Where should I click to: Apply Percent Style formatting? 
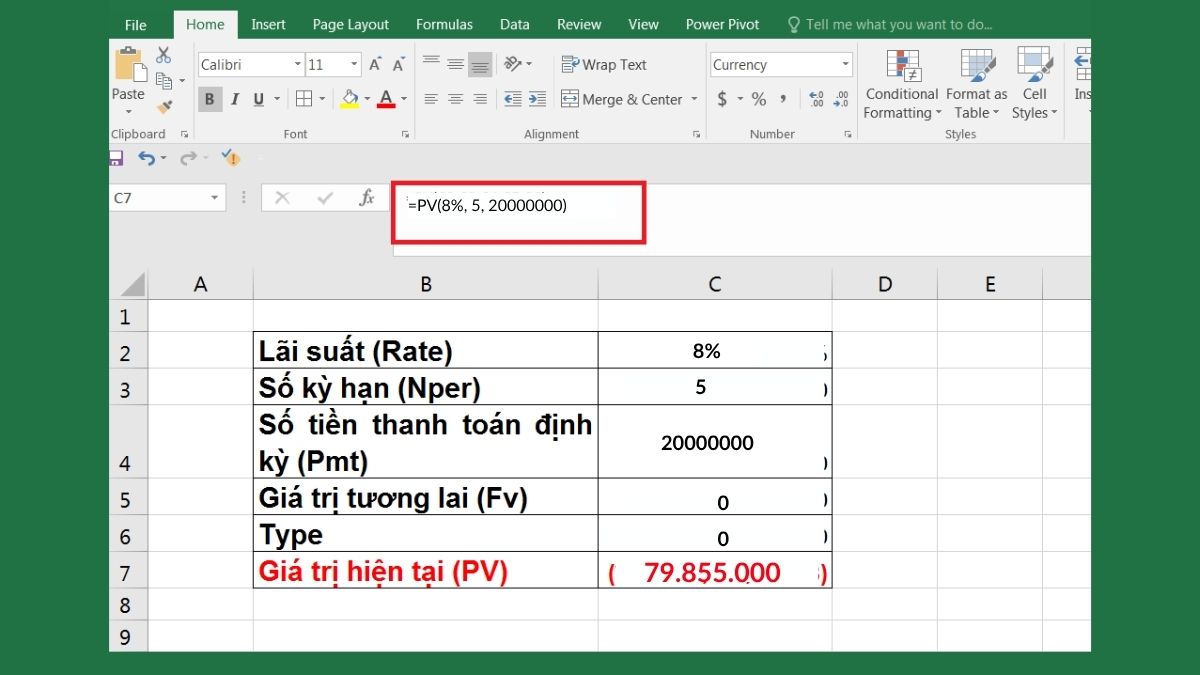tap(758, 99)
